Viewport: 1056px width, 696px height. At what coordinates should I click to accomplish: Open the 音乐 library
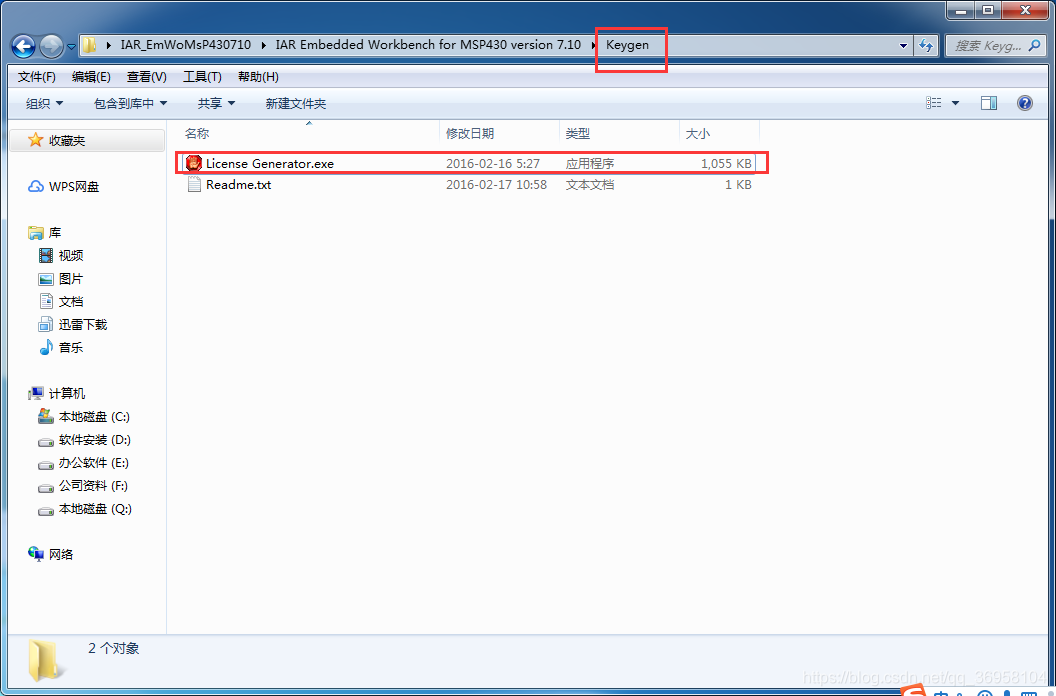click(x=71, y=347)
